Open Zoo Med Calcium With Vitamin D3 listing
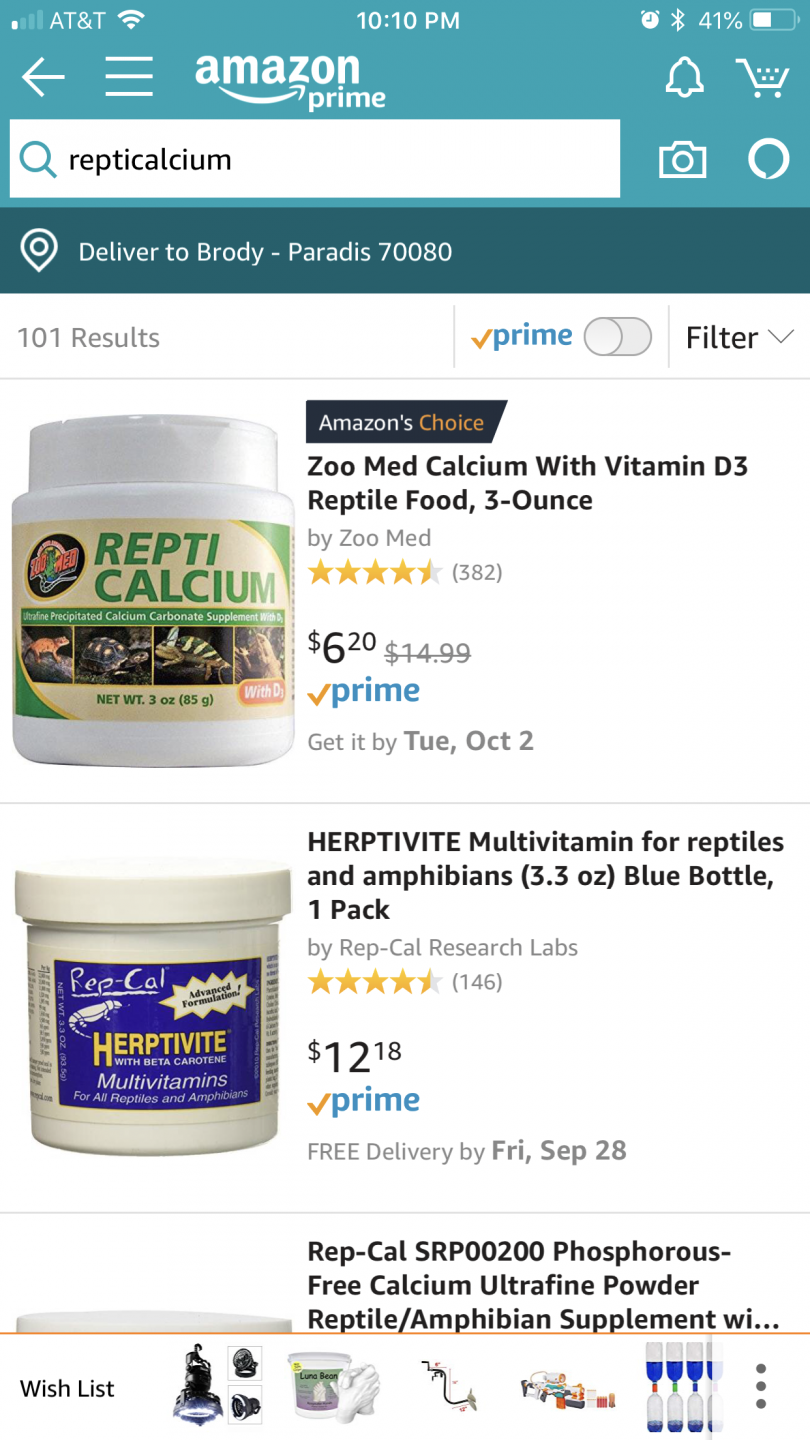This screenshot has width=810, height=1440. tap(527, 483)
